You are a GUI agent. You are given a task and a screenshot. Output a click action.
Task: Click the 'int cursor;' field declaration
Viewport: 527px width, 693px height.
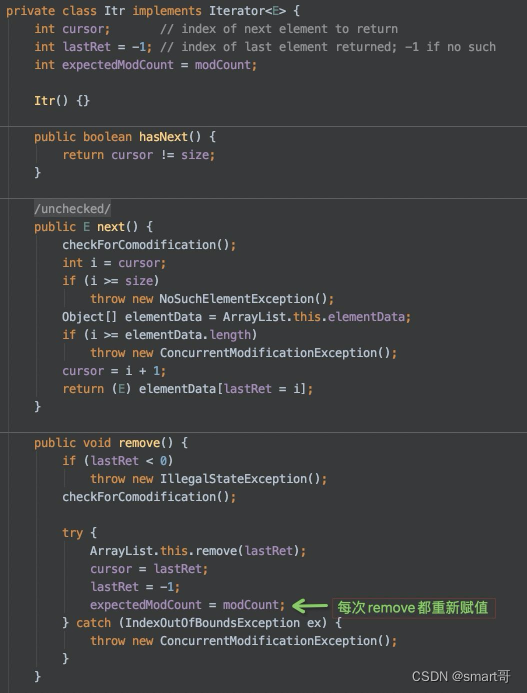point(72,29)
